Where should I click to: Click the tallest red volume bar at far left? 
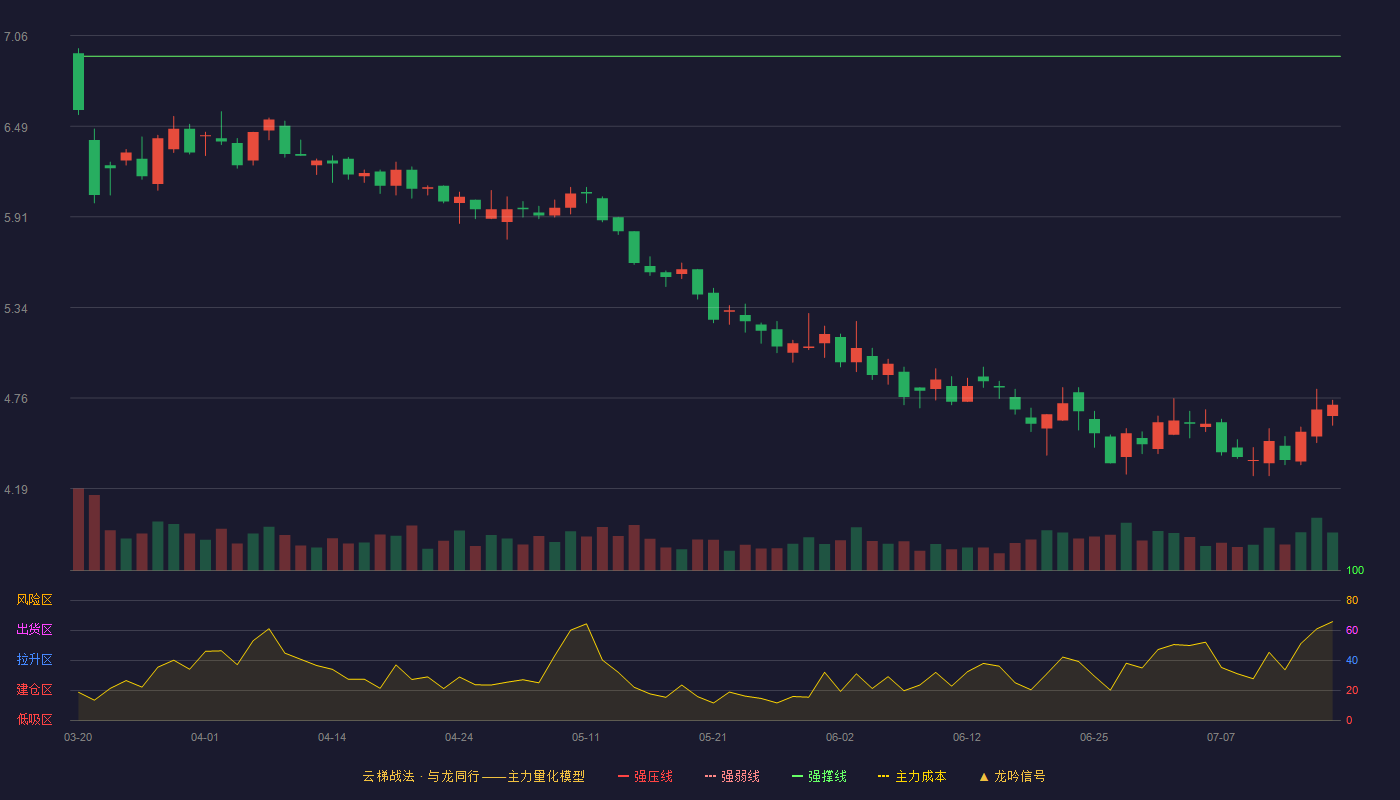[x=78, y=529]
